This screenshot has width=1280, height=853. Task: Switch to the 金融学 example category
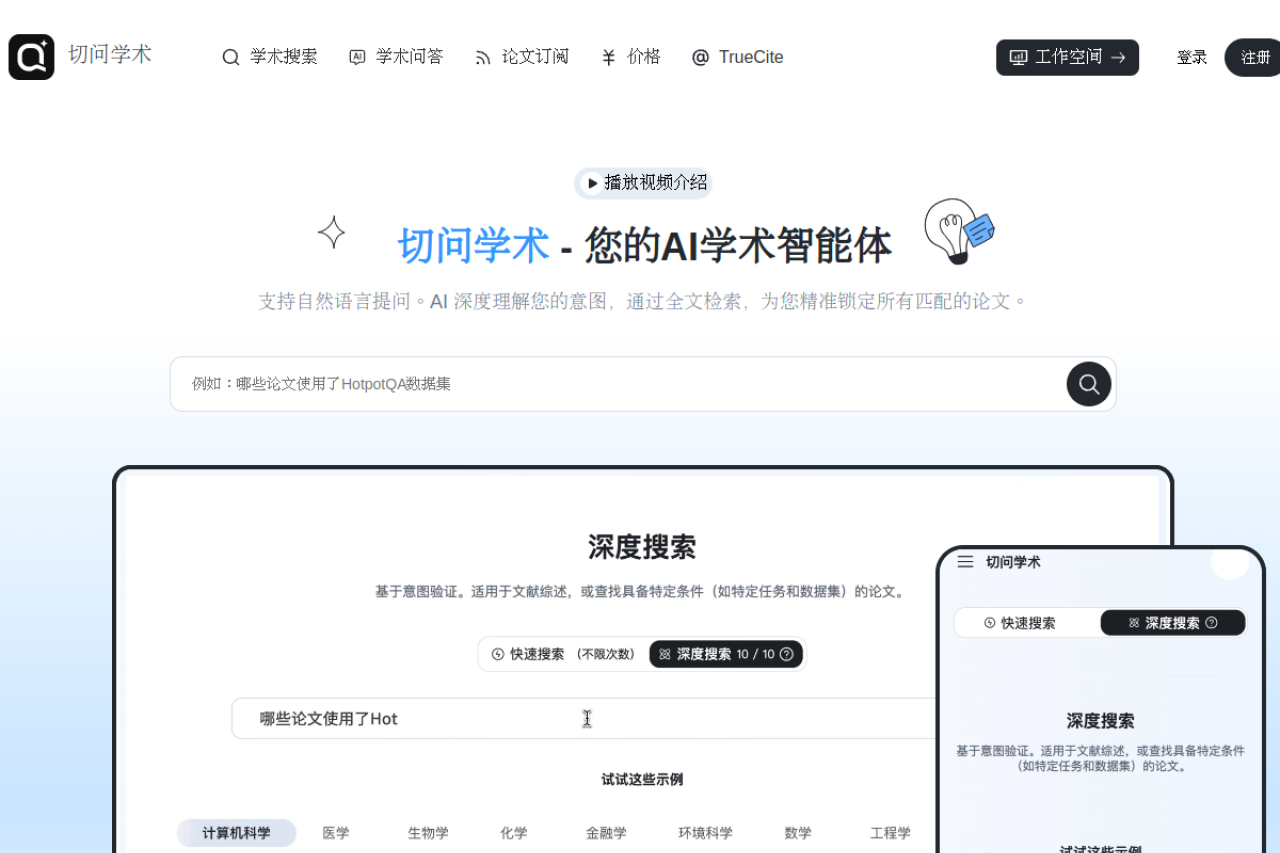[605, 832]
